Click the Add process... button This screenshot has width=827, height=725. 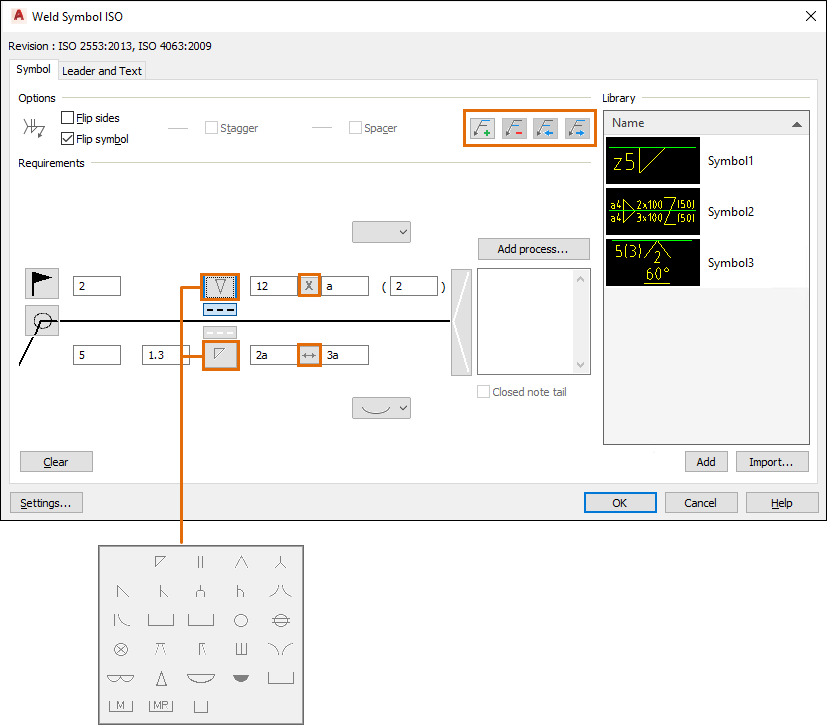click(x=534, y=249)
